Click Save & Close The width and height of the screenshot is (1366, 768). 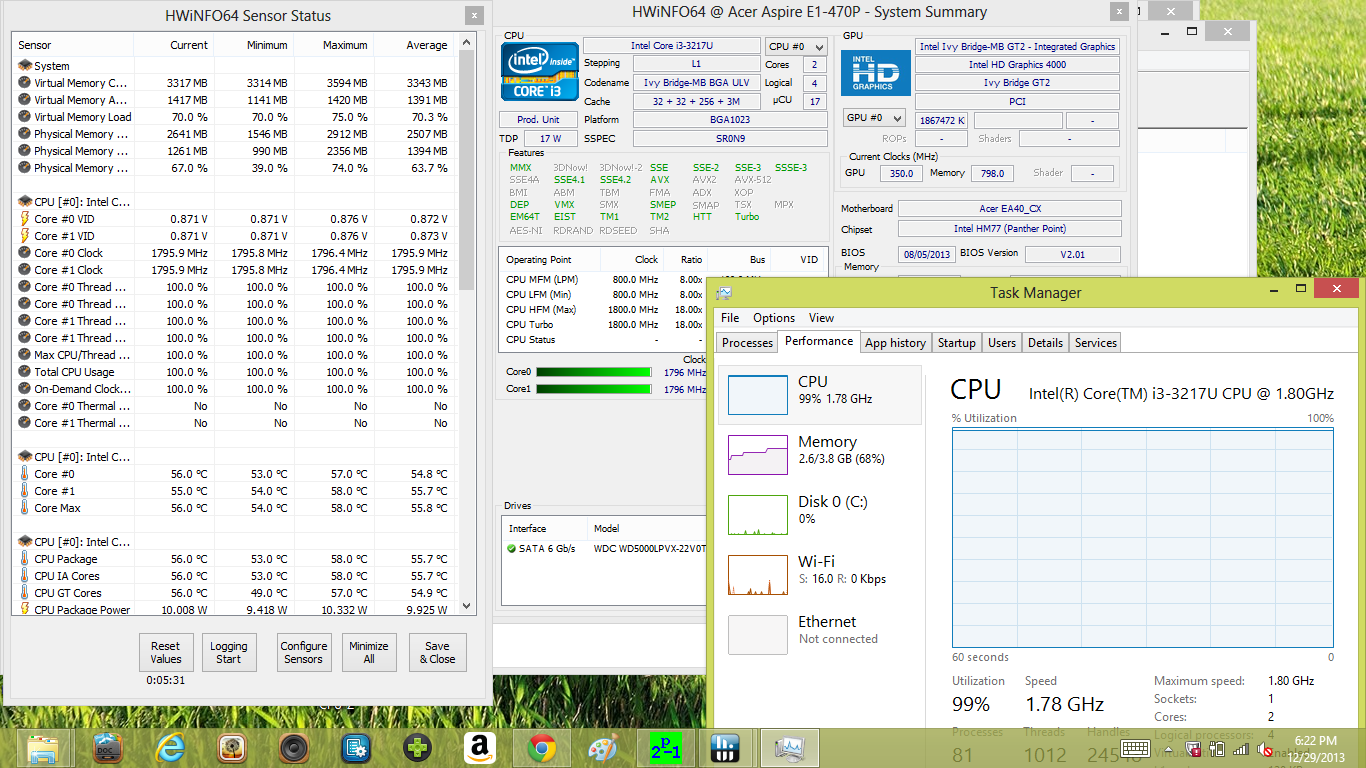click(437, 652)
